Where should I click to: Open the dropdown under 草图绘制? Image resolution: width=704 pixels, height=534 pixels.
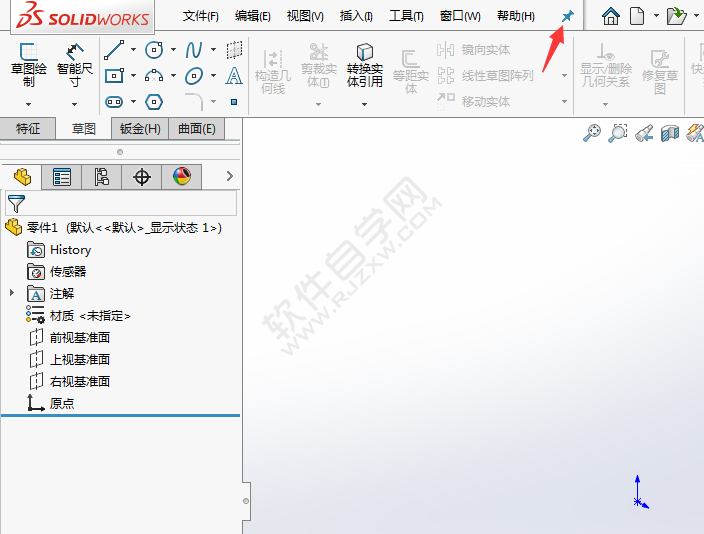pos(28,104)
